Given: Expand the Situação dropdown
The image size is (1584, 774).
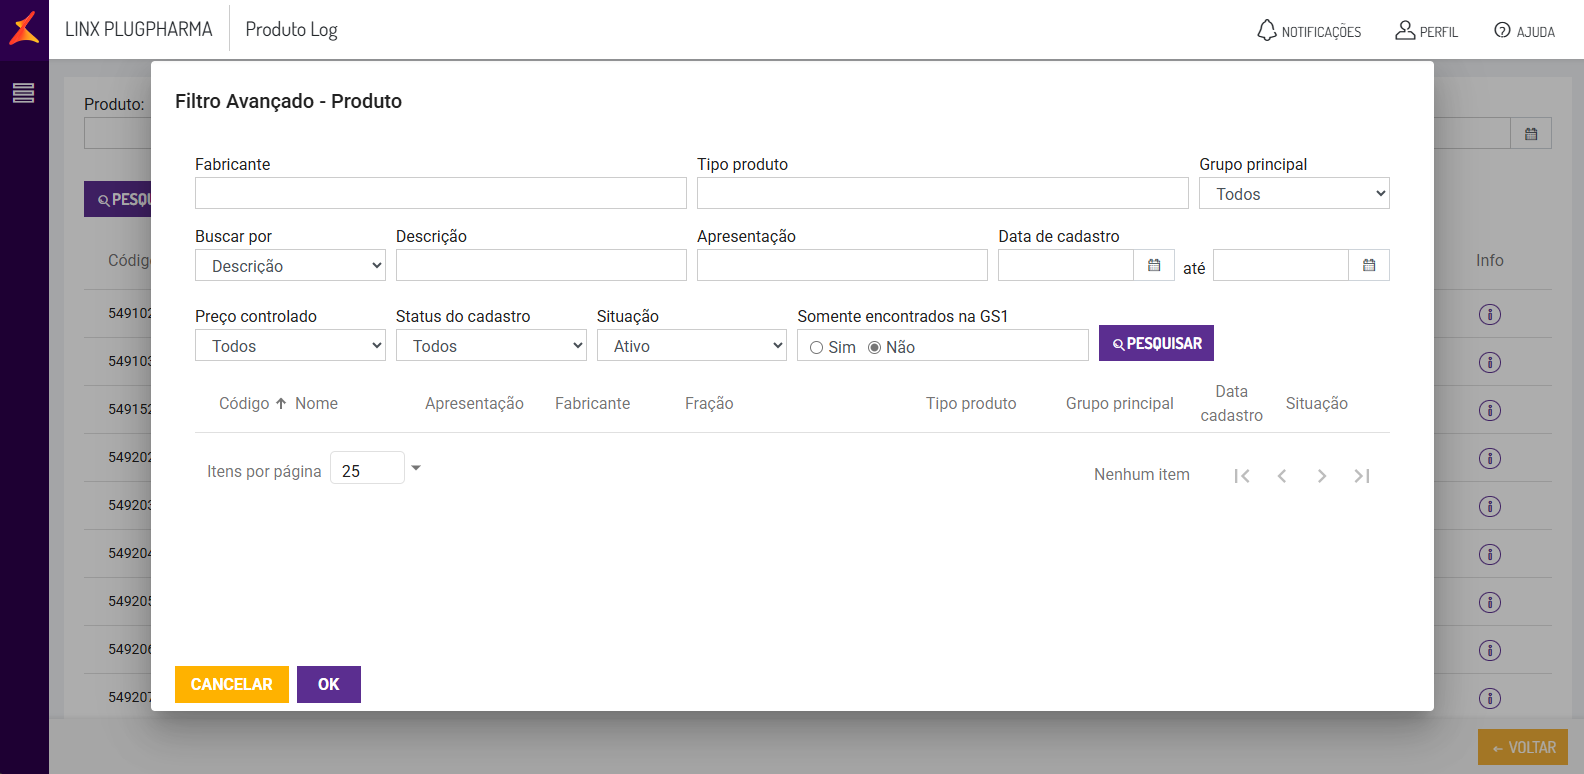Looking at the screenshot, I should 692,346.
